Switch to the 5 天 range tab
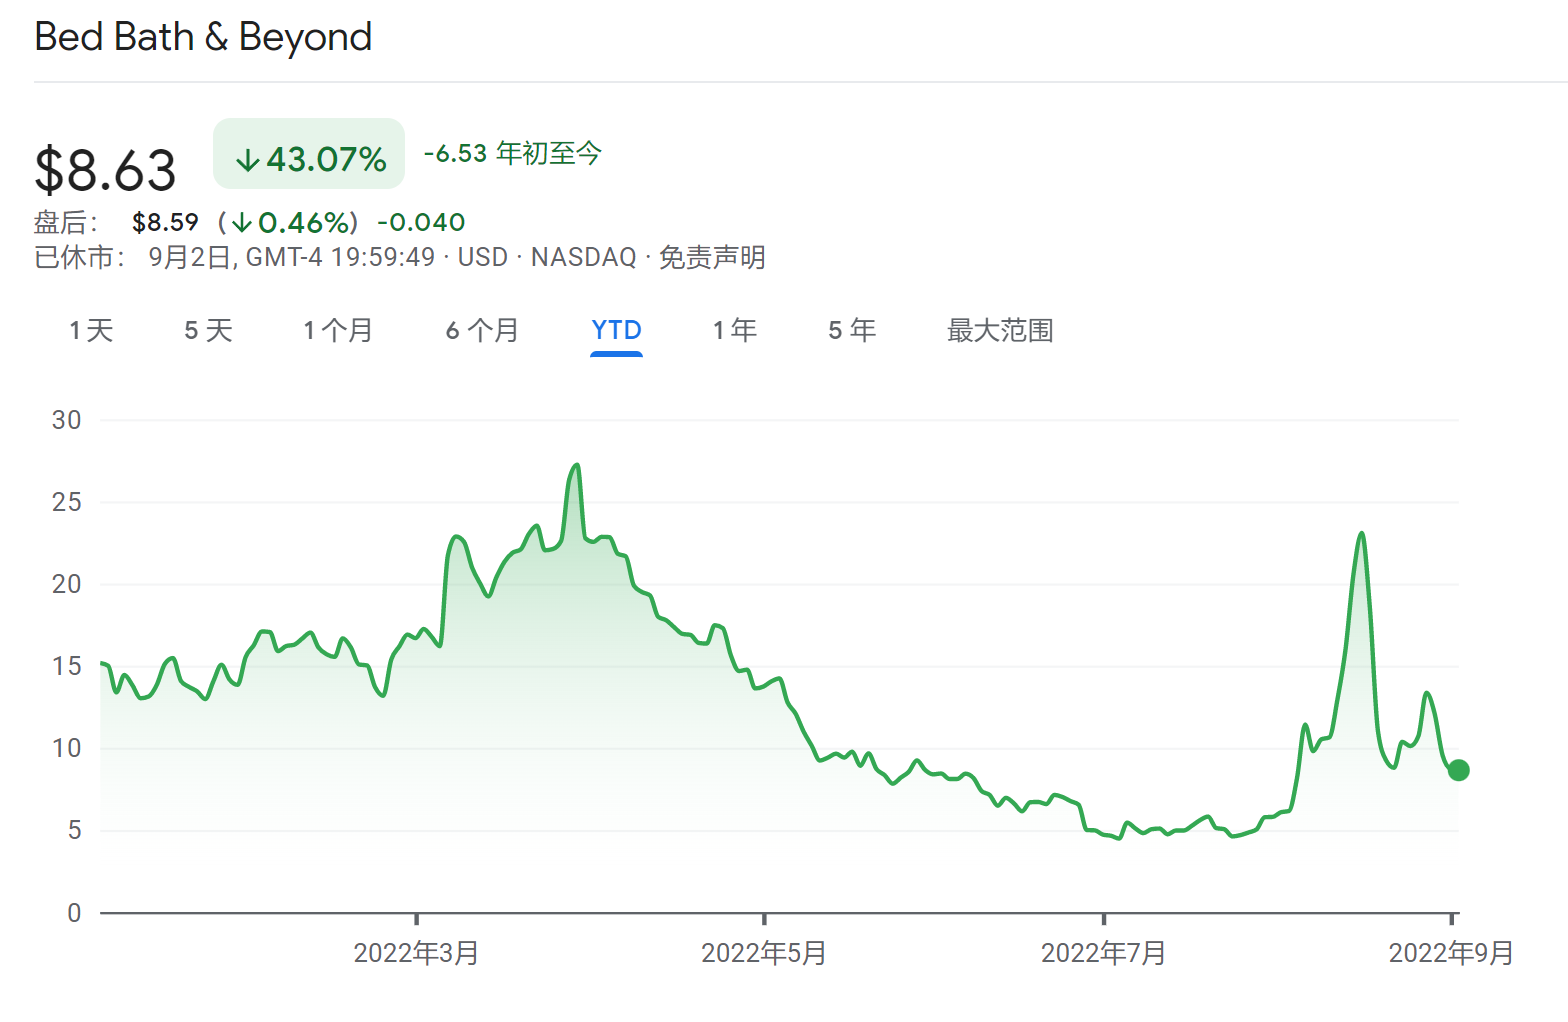Viewport: 1568px width, 1022px height. [208, 330]
